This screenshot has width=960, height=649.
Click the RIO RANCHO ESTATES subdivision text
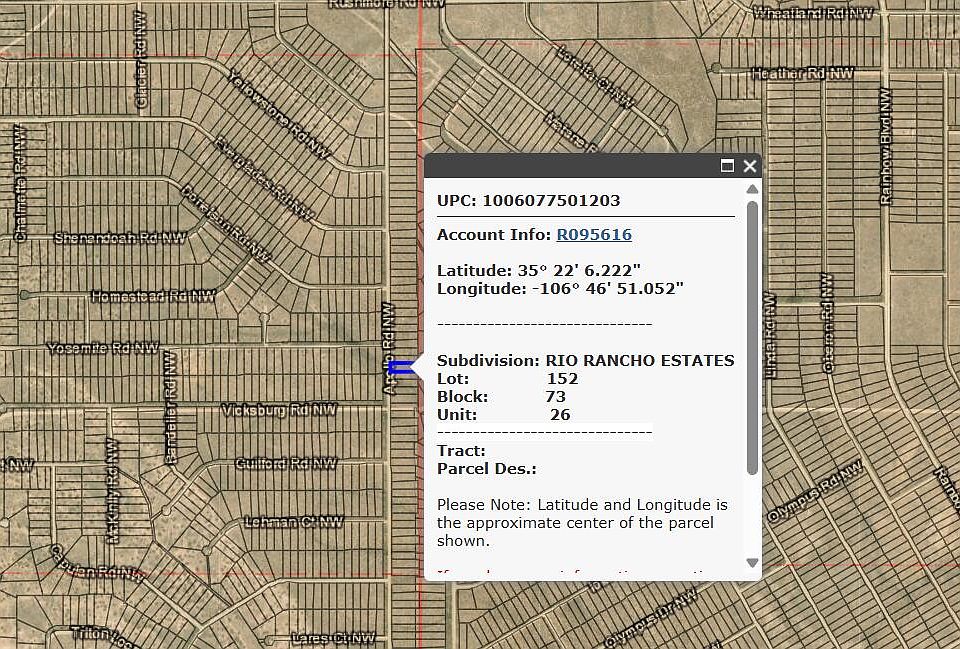coord(639,361)
